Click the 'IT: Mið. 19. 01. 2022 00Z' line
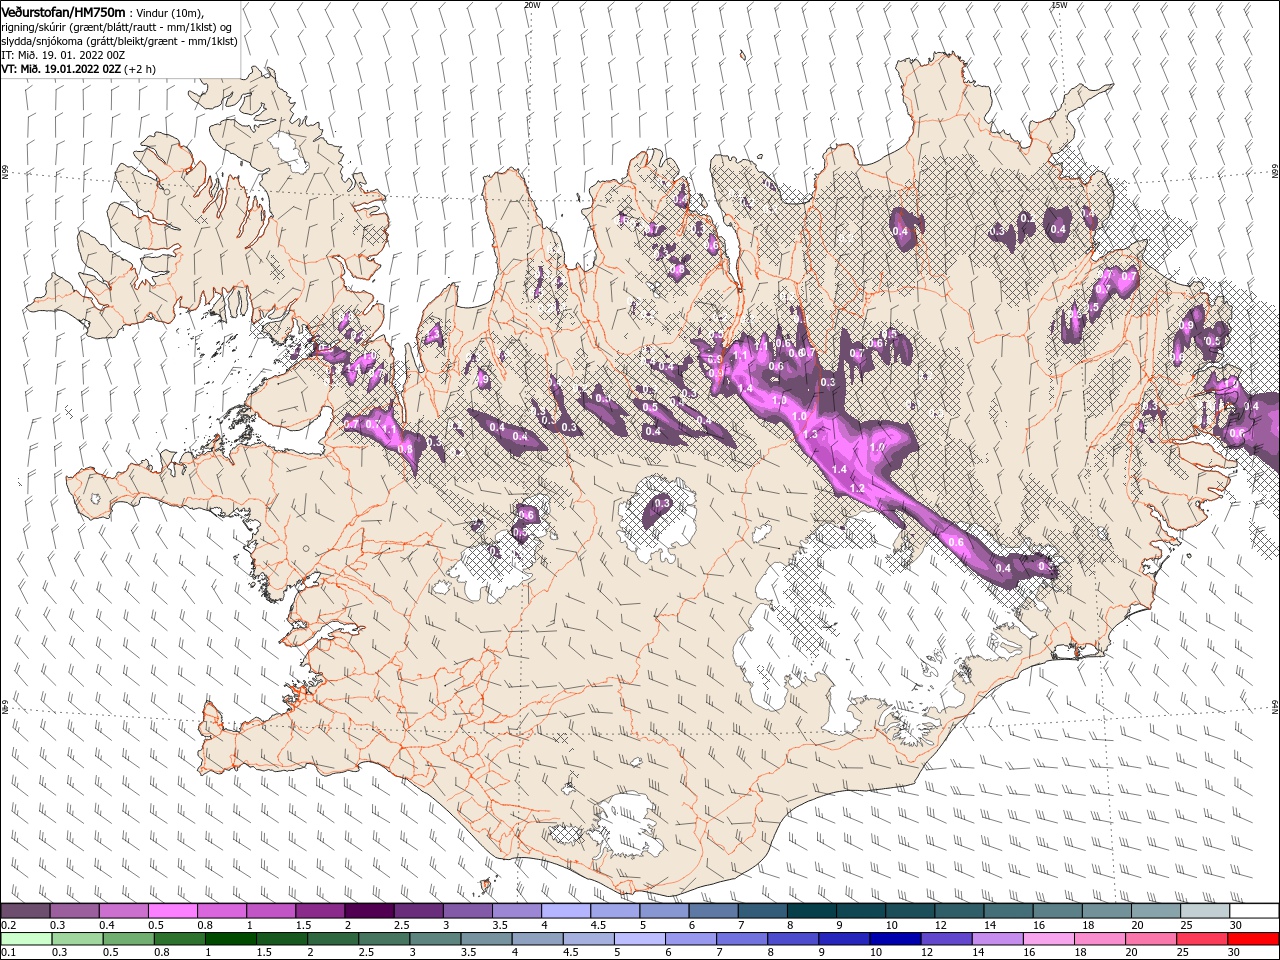Image resolution: width=1280 pixels, height=960 pixels. pyautogui.click(x=62, y=55)
